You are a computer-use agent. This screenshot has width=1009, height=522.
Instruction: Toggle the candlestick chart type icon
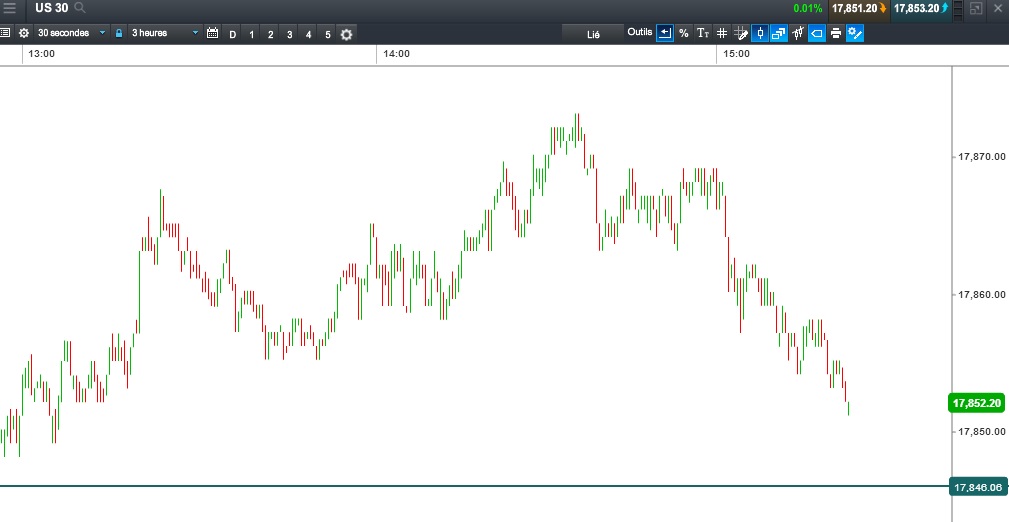[x=760, y=33]
